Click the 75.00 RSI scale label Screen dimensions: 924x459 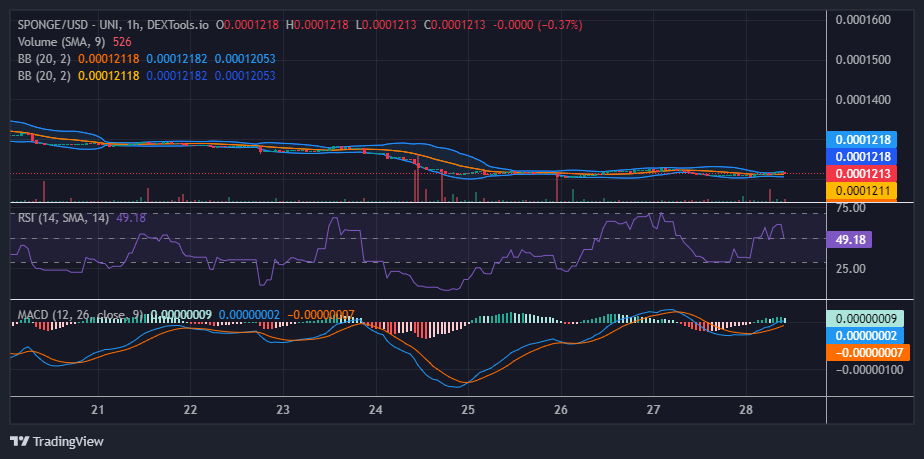(850, 208)
